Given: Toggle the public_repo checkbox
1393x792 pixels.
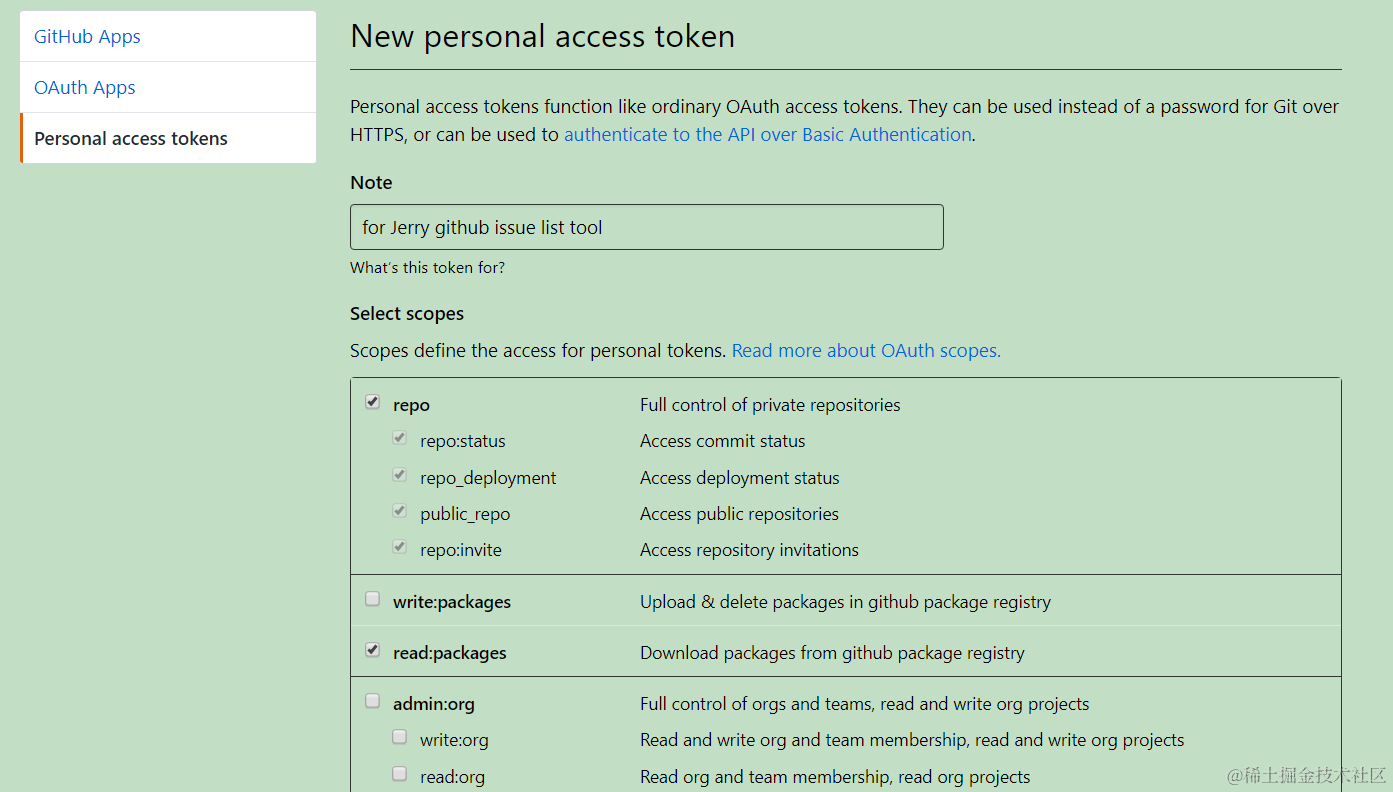Looking at the screenshot, I should 400,511.
